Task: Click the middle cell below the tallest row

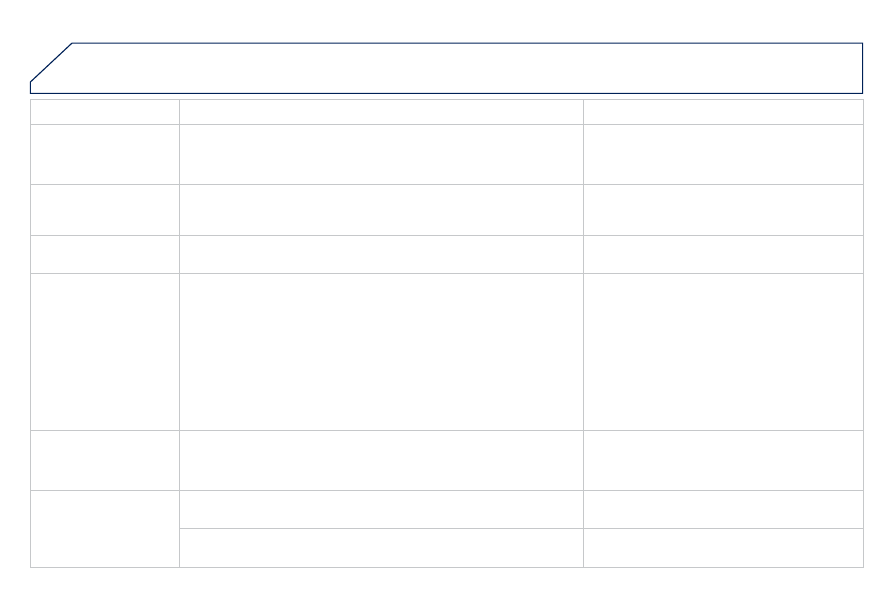Action: point(381,460)
